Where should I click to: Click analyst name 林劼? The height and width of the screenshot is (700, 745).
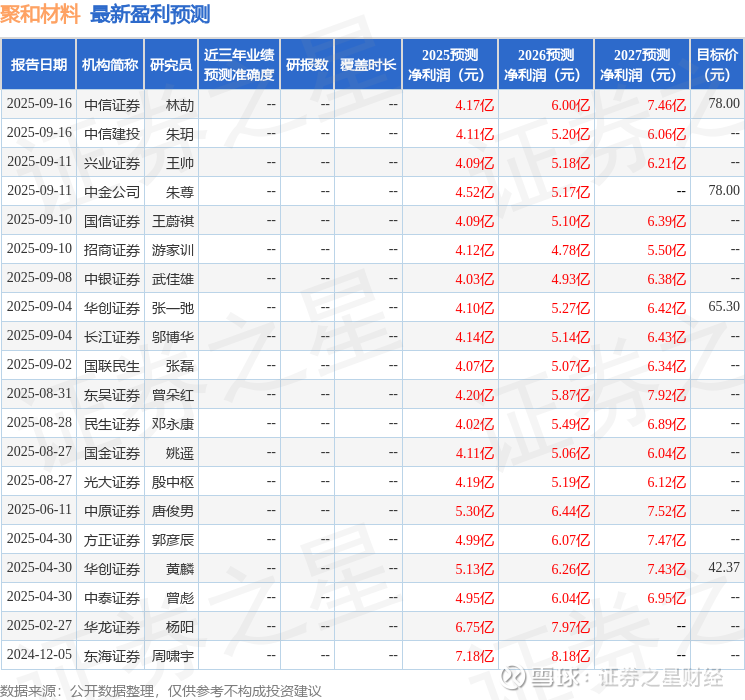(x=180, y=105)
